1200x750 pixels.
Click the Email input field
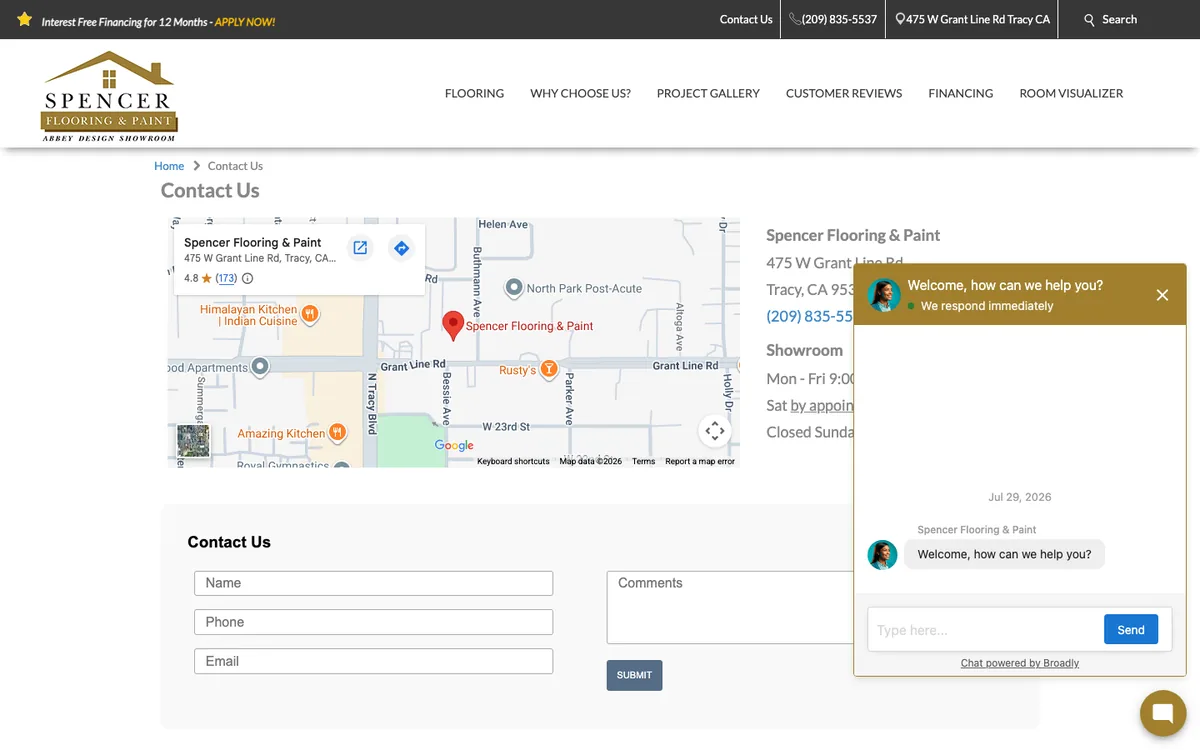pyautogui.click(x=373, y=661)
